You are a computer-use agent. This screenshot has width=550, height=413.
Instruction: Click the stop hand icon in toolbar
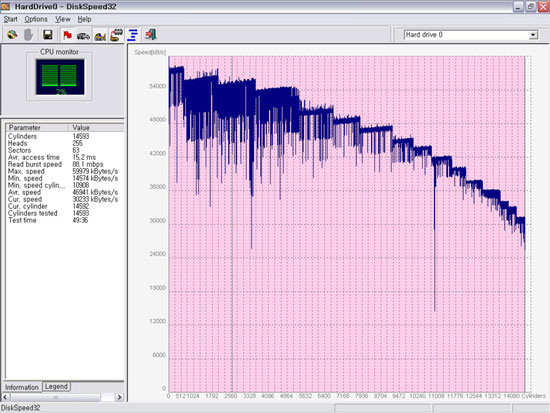29,35
